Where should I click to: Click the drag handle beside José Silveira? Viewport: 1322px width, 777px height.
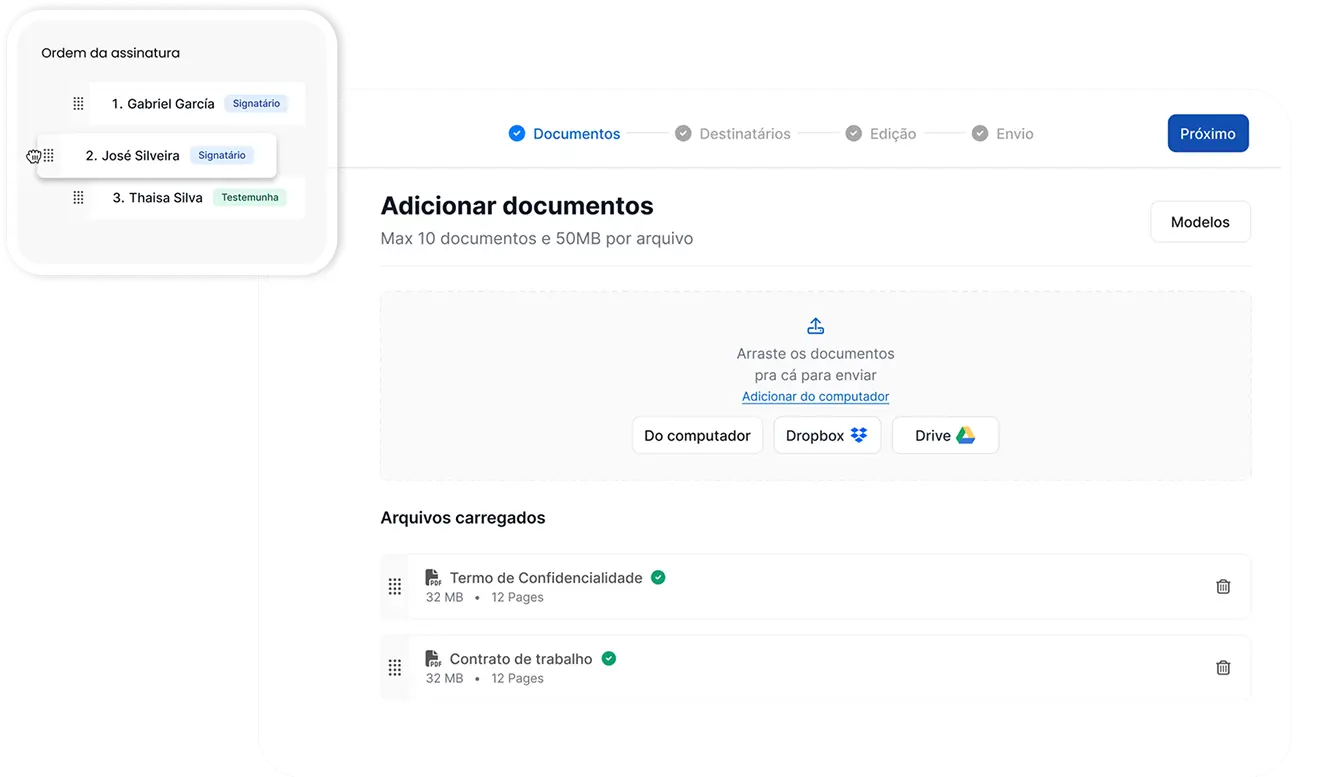click(x=48, y=156)
